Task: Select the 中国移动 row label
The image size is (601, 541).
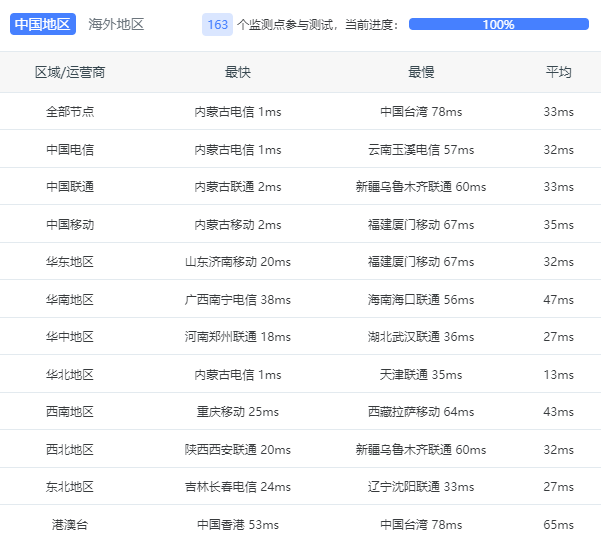Action: pyautogui.click(x=70, y=225)
